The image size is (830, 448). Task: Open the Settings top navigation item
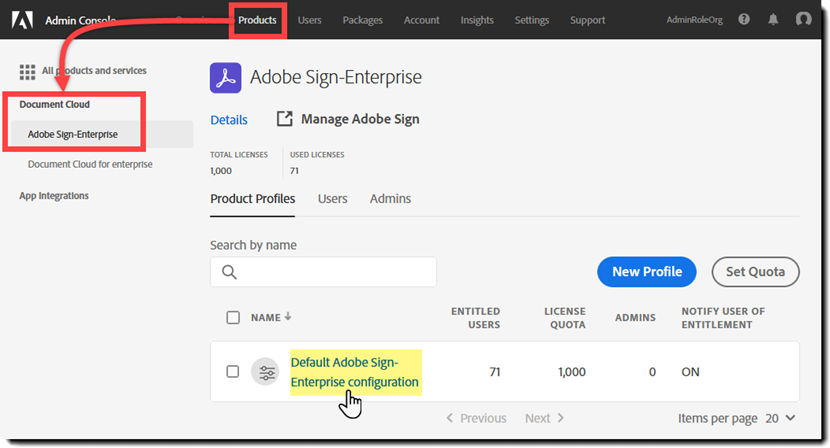click(532, 20)
